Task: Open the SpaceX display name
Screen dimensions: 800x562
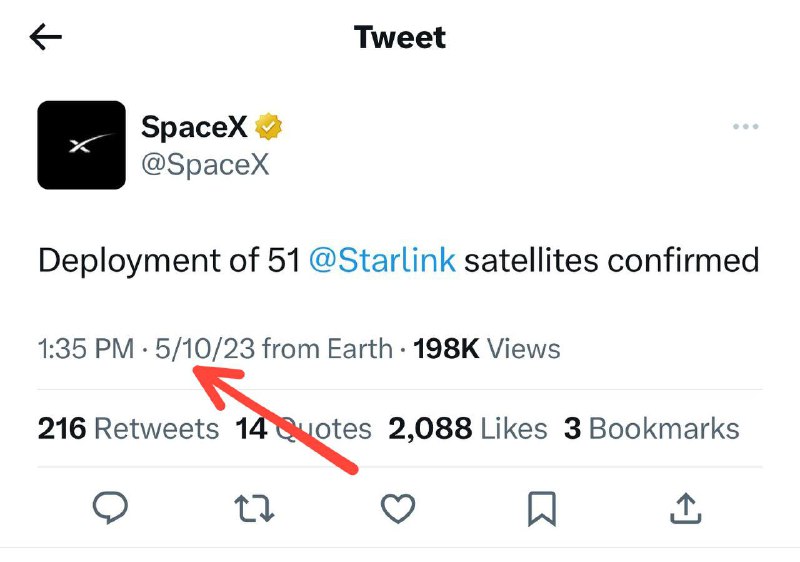Action: tap(194, 126)
